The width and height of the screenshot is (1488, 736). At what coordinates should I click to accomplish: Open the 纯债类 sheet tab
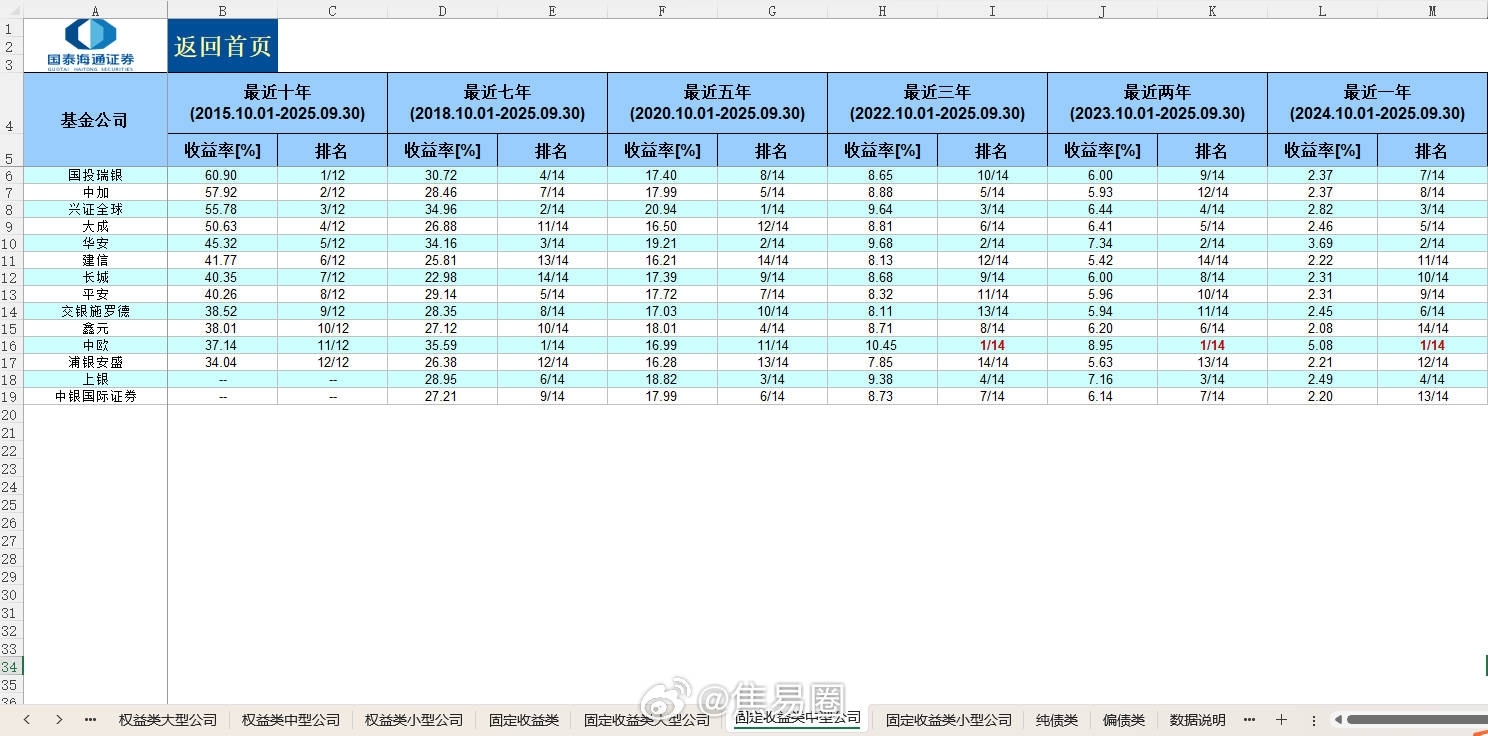pyautogui.click(x=1057, y=719)
